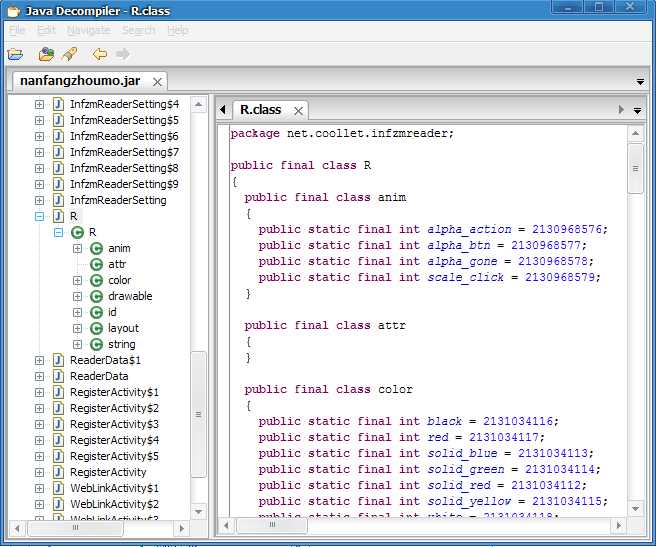
Task: Expand the drawable node
Action: 77,296
